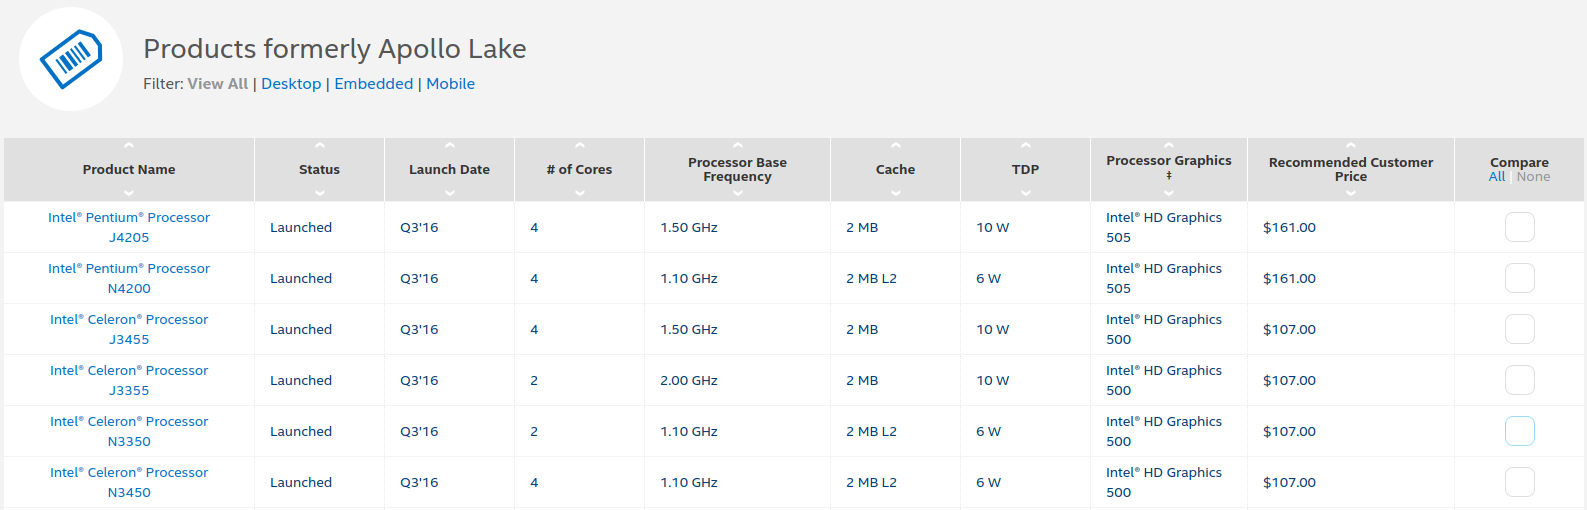Sort Cache column ascending arrow

tap(895, 146)
